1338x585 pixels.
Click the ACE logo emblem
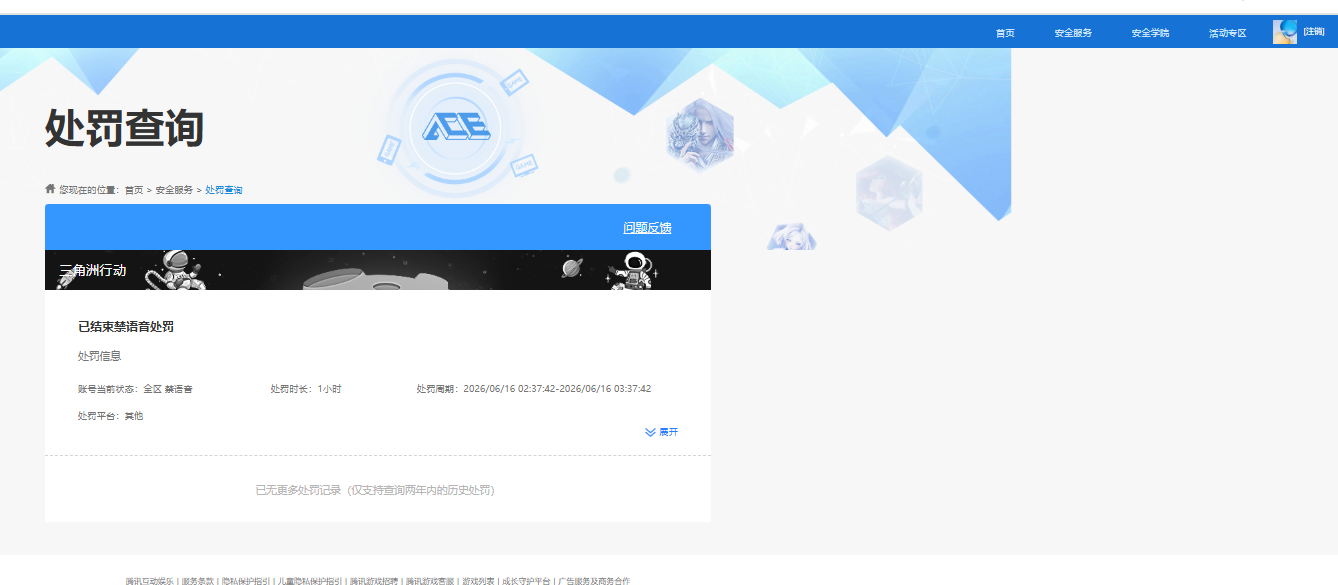point(456,126)
